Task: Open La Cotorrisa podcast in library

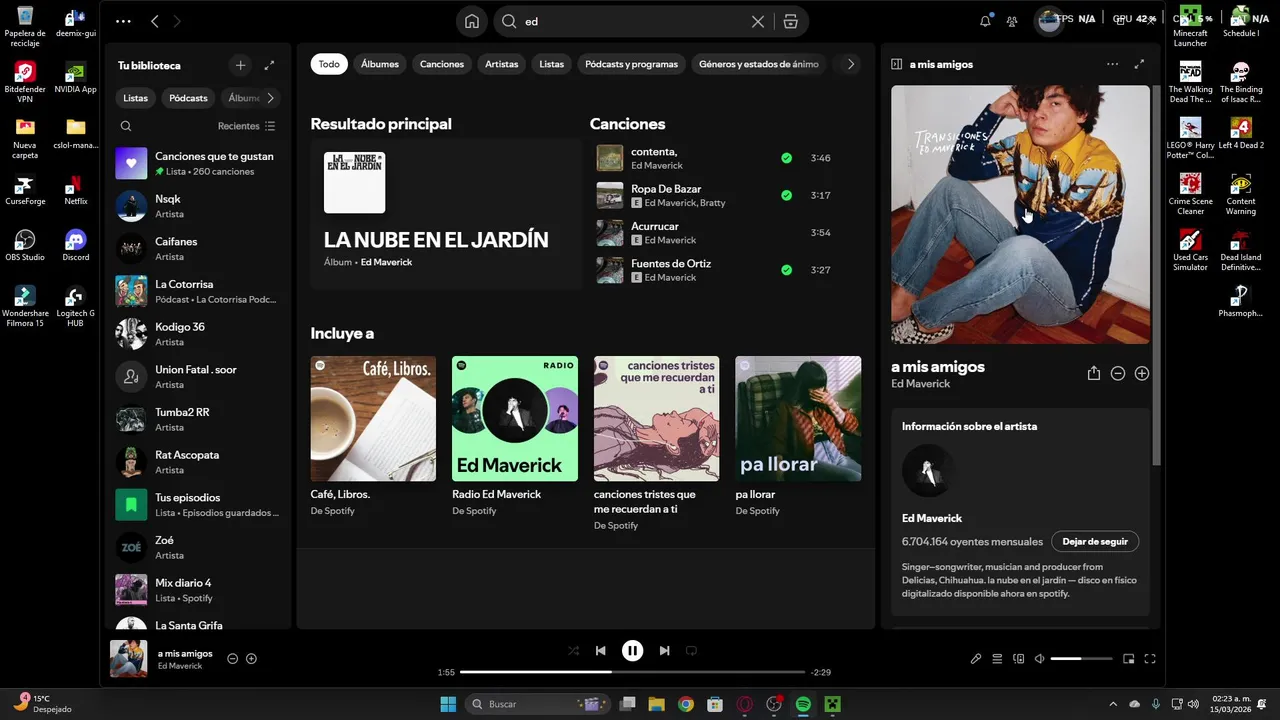Action: [x=199, y=291]
